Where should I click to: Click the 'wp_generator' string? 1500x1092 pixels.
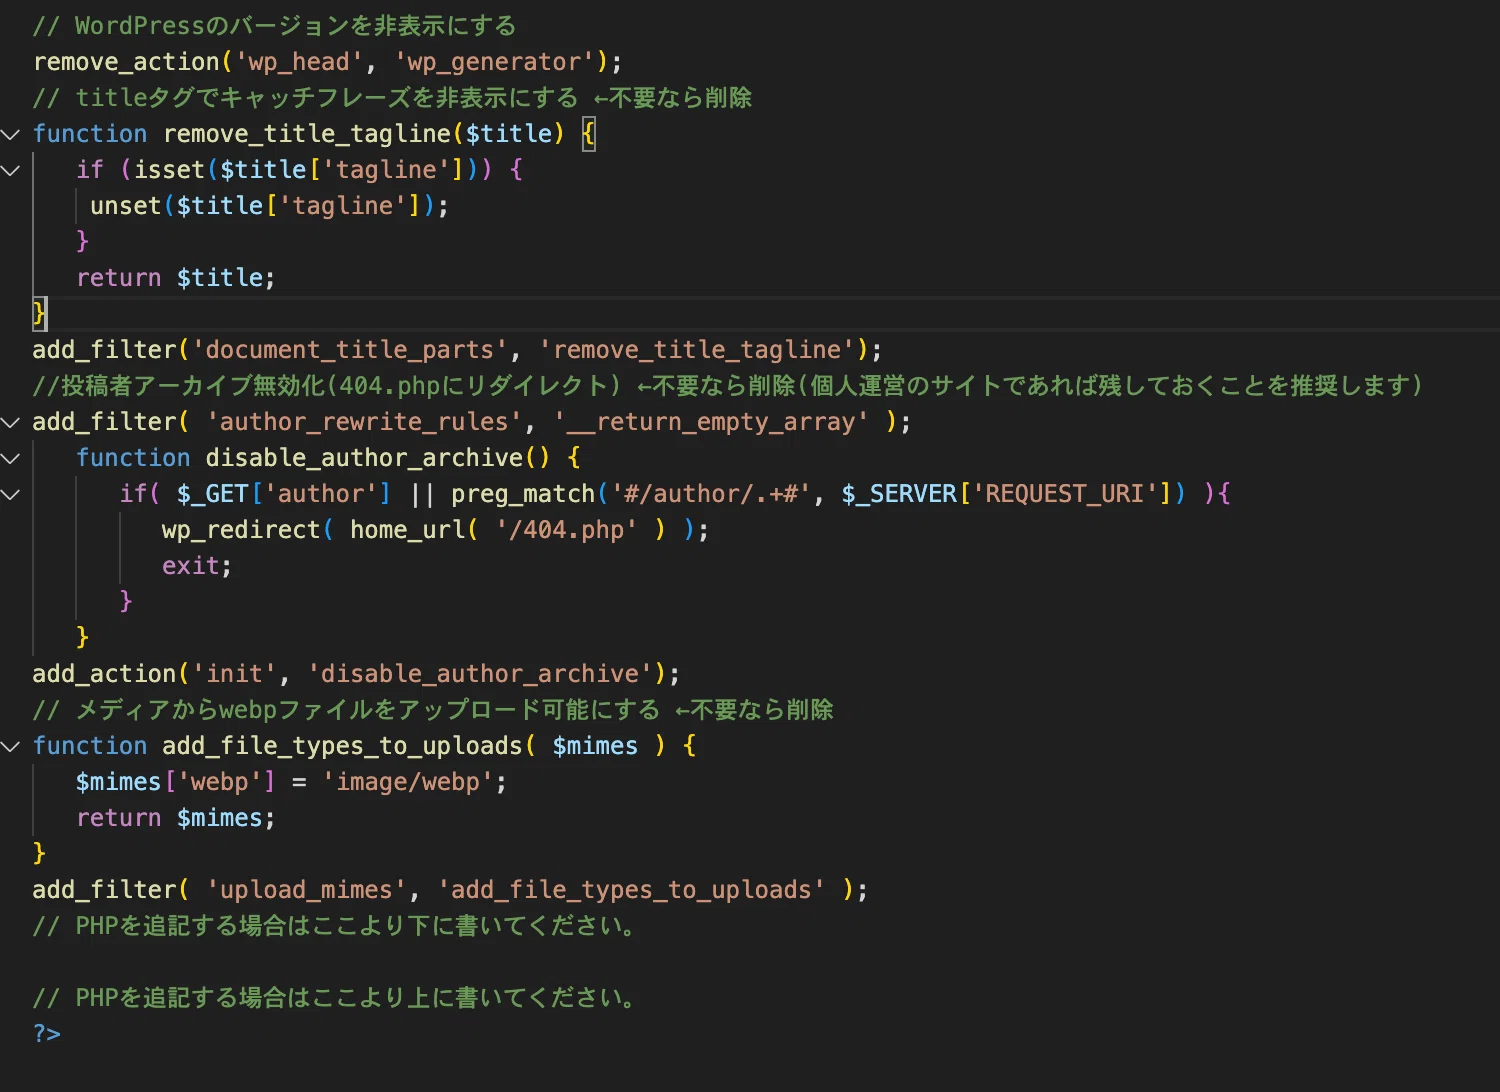click(x=494, y=62)
